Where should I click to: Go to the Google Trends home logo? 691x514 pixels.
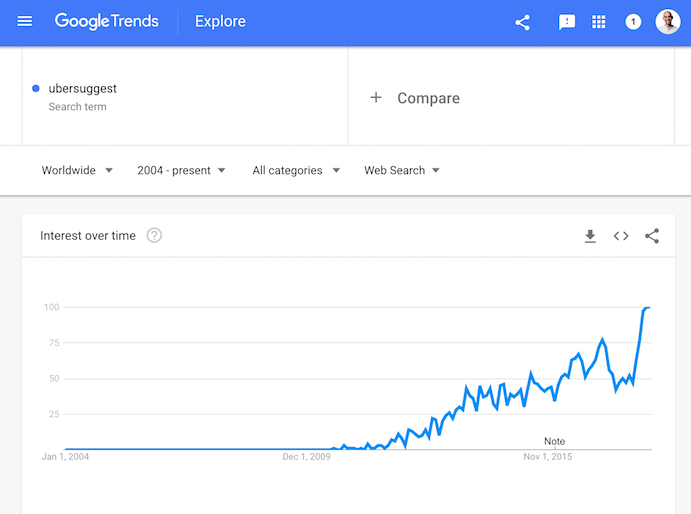(x=106, y=21)
